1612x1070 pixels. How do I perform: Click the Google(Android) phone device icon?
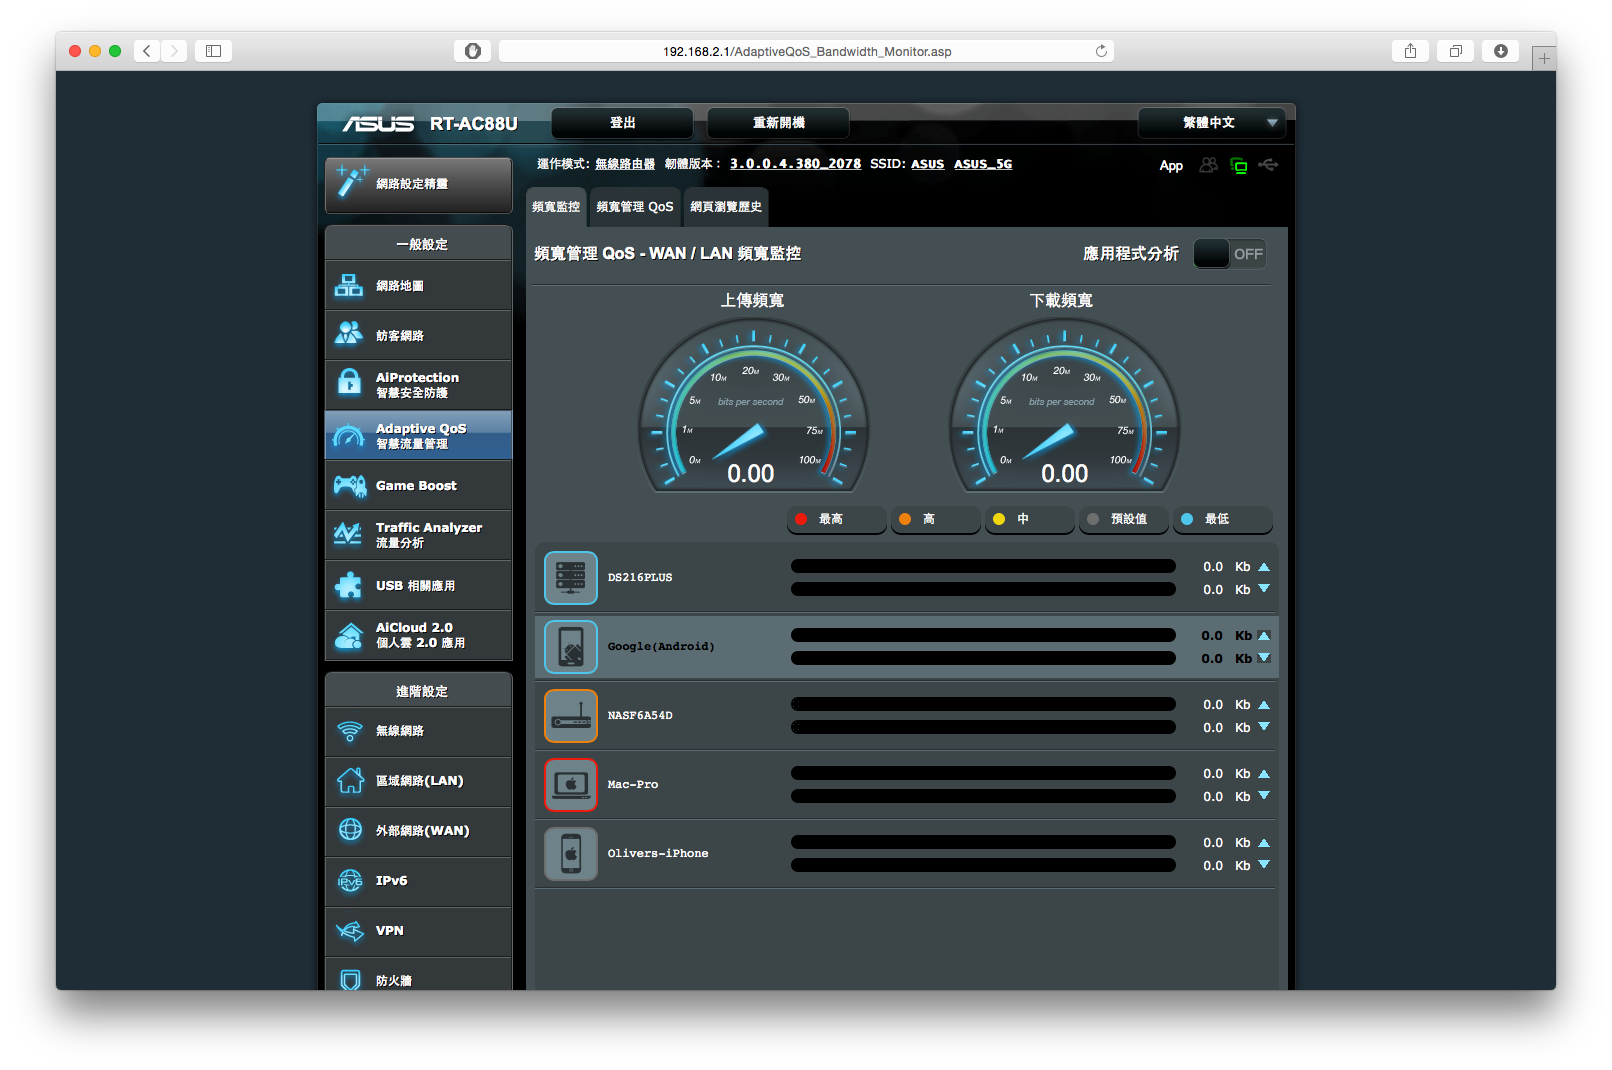click(x=570, y=647)
